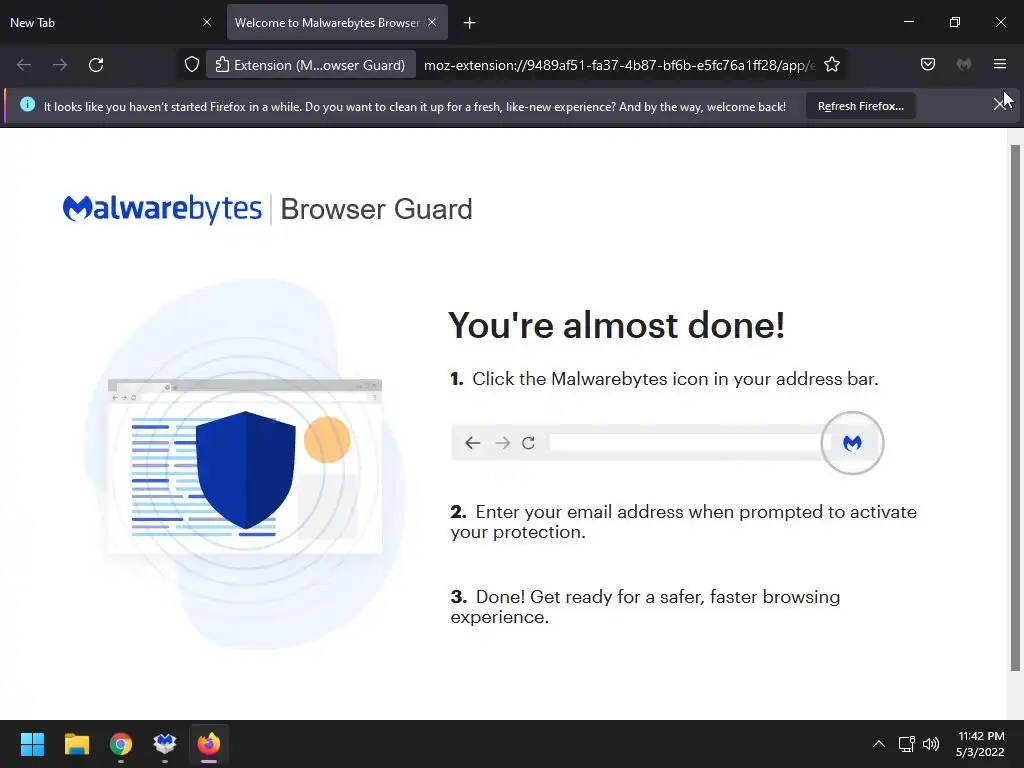The image size is (1024, 768).
Task: Restore down the Firefox window
Action: coord(954,22)
